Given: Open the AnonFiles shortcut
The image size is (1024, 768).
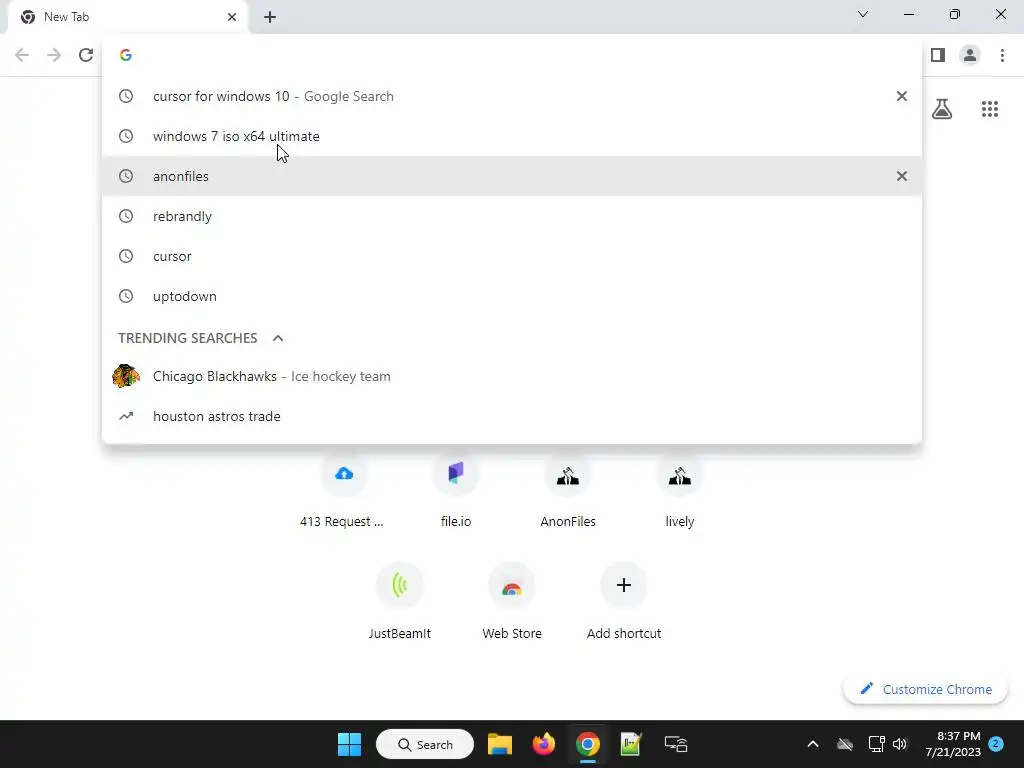Looking at the screenshot, I should [x=568, y=488].
